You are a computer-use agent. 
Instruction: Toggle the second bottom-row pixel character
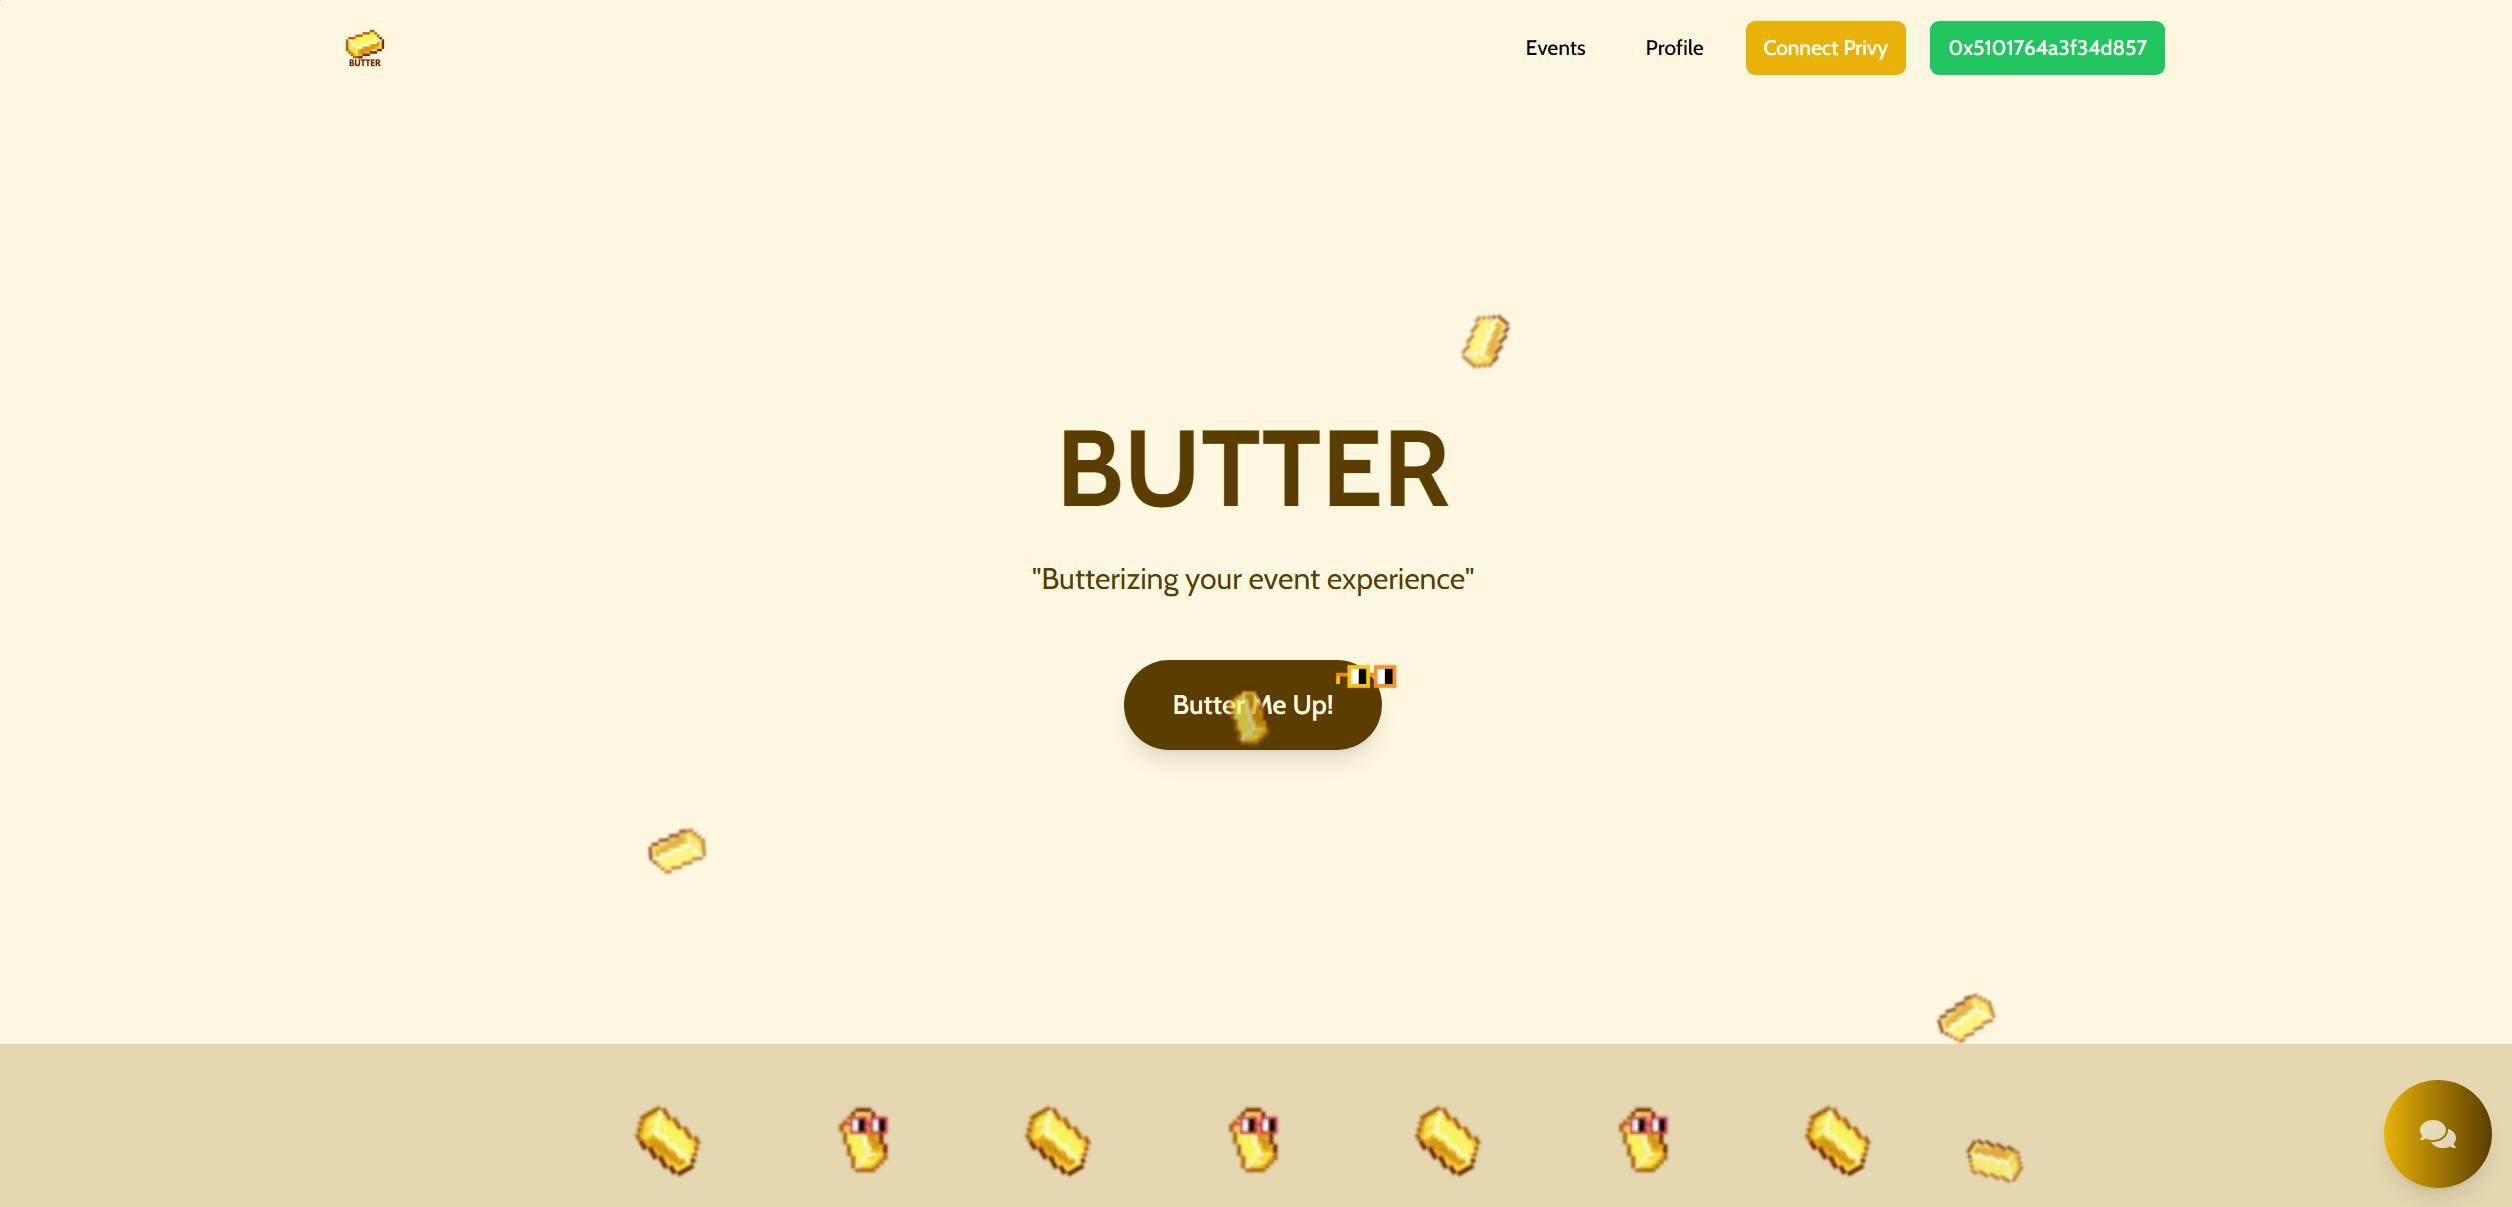[x=865, y=1140]
